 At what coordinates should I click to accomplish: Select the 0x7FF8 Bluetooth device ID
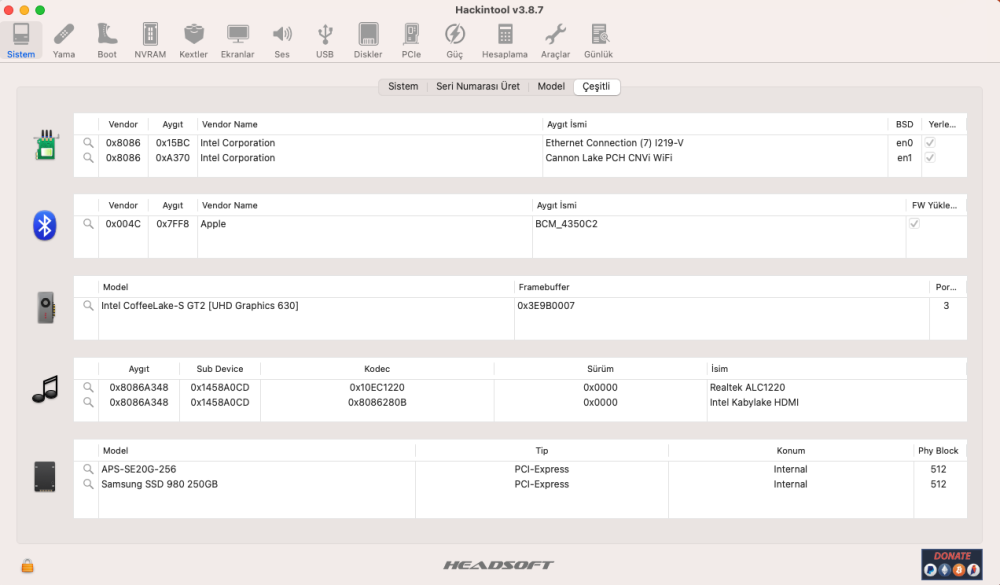(173, 224)
